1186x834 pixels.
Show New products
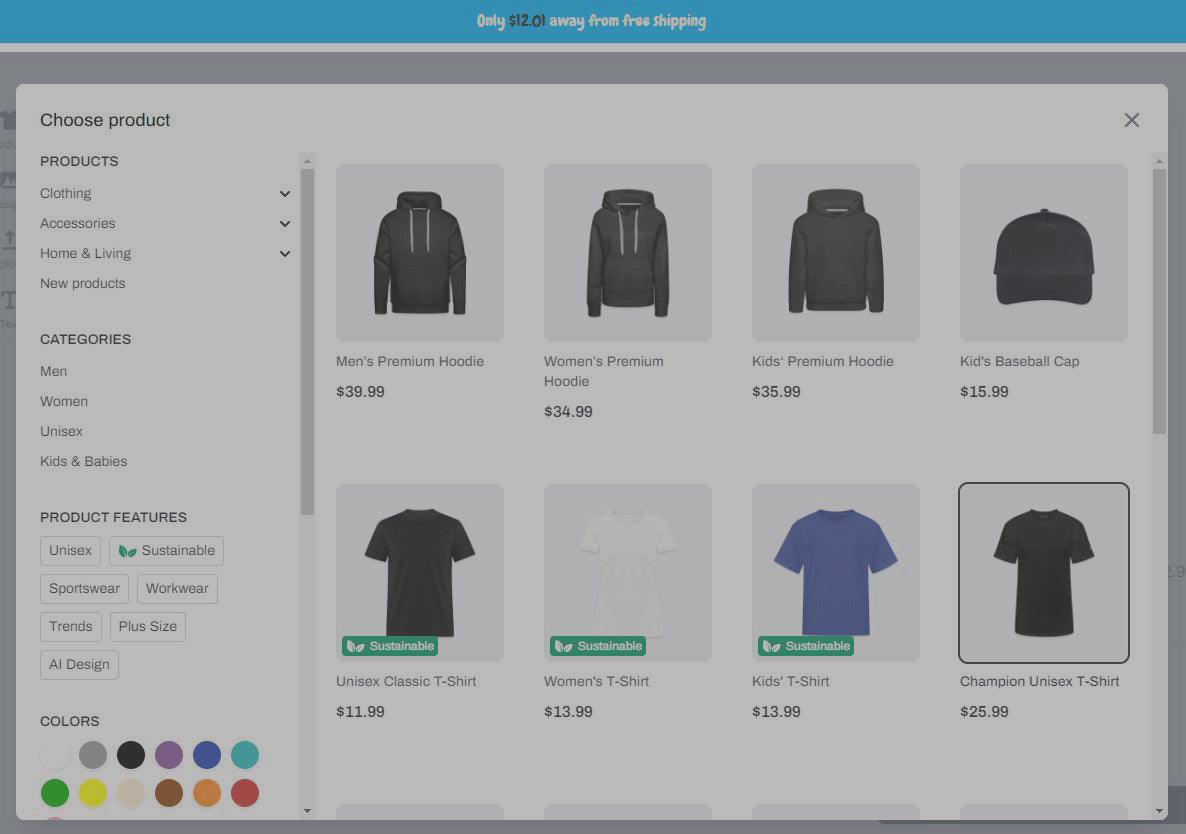point(82,284)
